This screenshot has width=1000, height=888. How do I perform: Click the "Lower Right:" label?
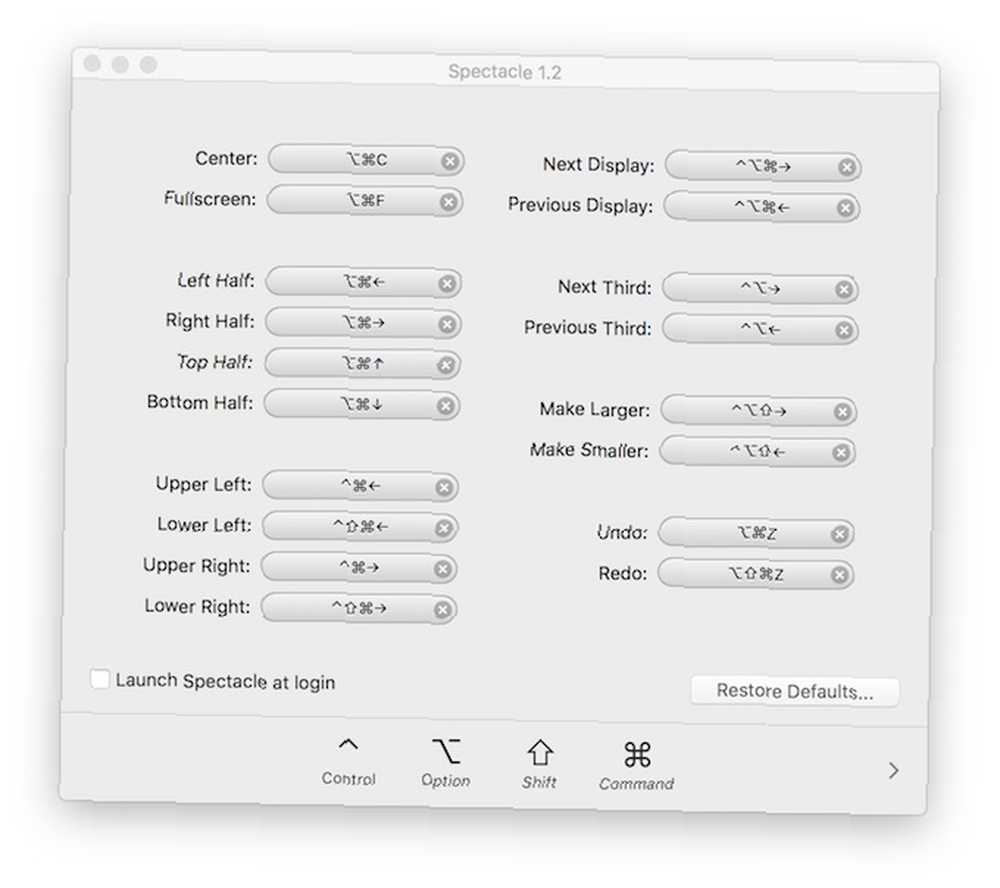(197, 606)
